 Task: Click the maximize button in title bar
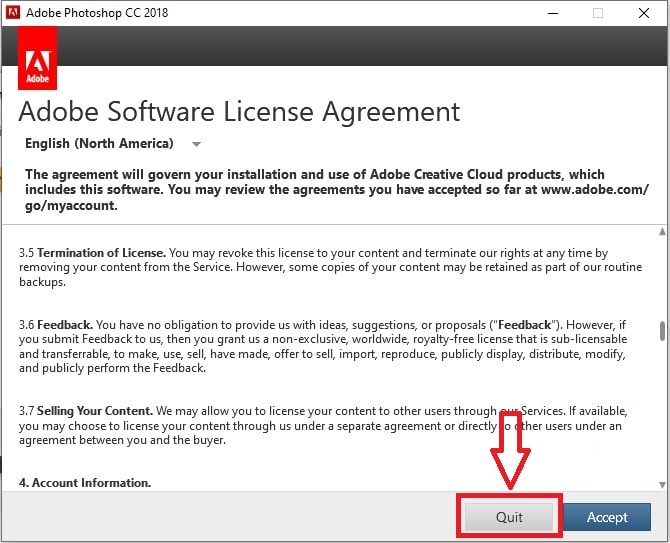point(598,13)
